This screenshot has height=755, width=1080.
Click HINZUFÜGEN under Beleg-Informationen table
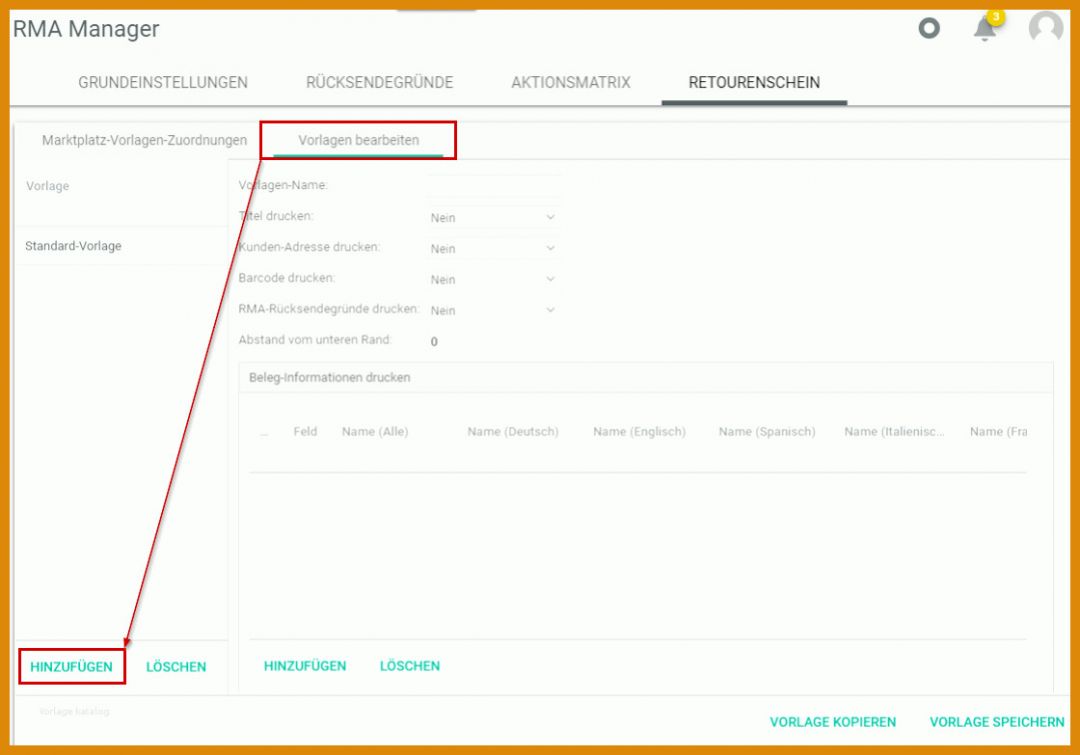point(305,666)
